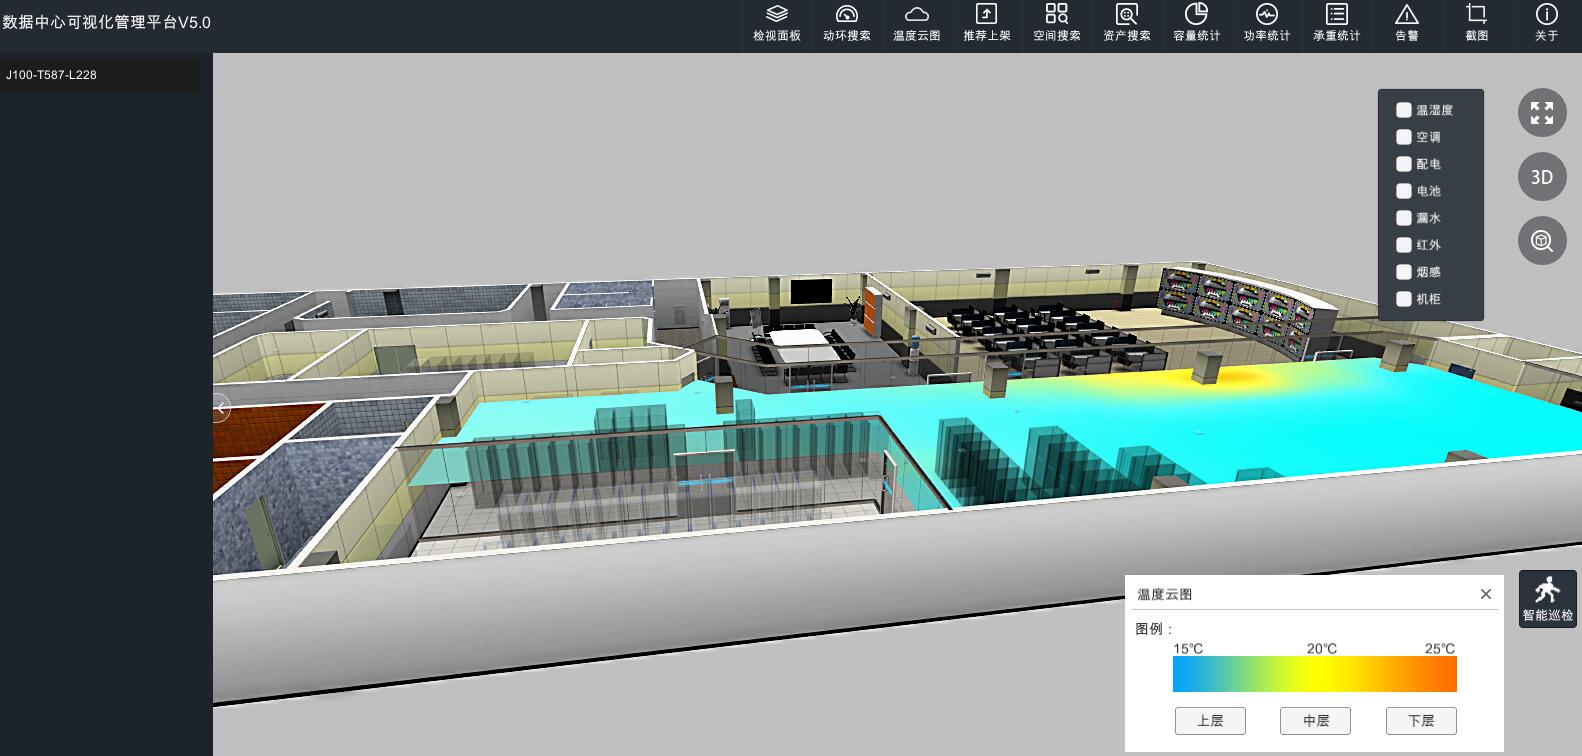Start 智能巡检 running man button
Viewport: 1582px width, 756px height.
[1548, 599]
